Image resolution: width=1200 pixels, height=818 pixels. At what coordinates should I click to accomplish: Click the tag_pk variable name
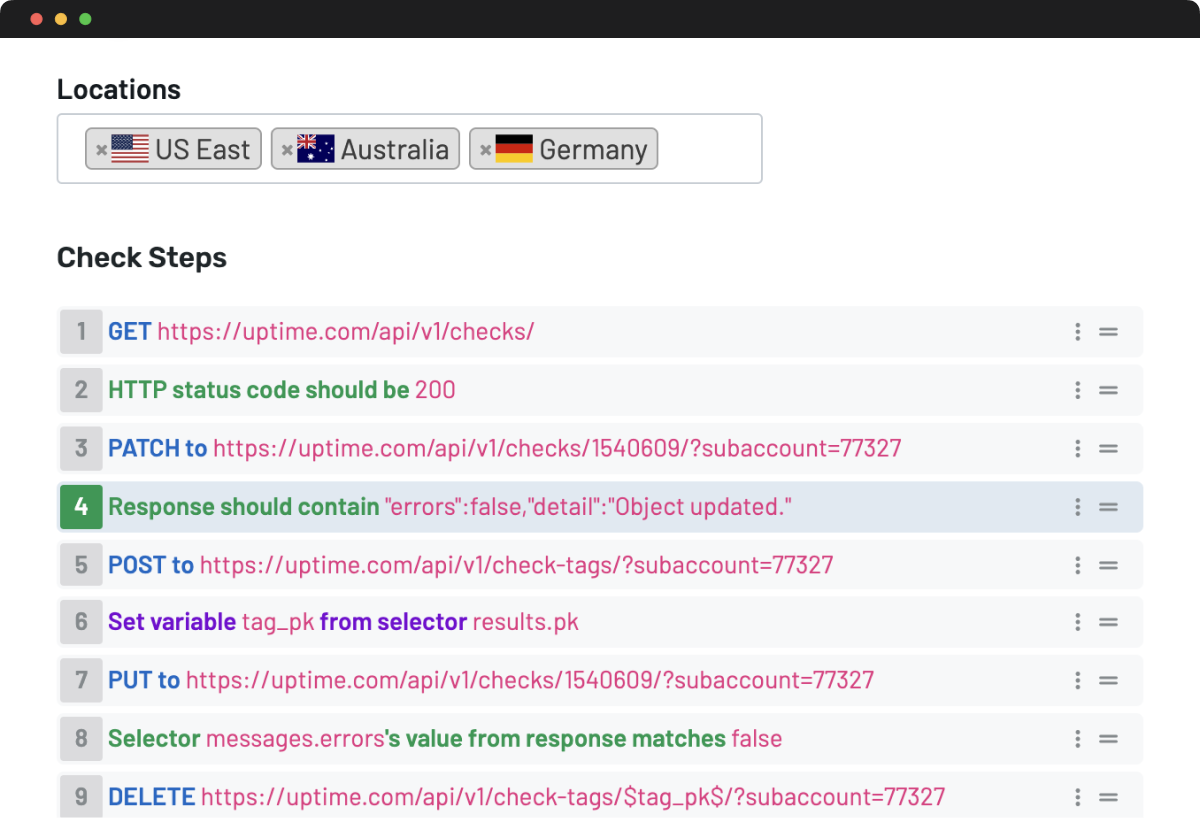click(278, 623)
